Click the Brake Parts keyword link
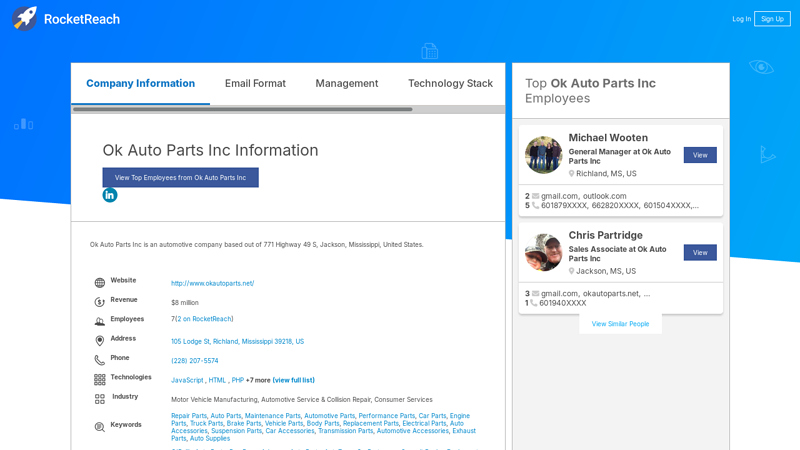Screen dimensions: 800x450 point(244,423)
